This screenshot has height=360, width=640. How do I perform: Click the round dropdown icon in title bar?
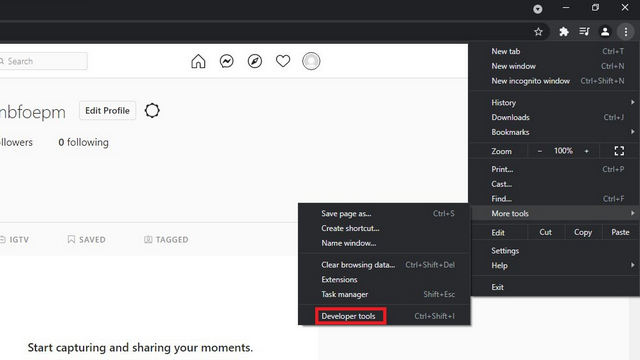pos(538,9)
